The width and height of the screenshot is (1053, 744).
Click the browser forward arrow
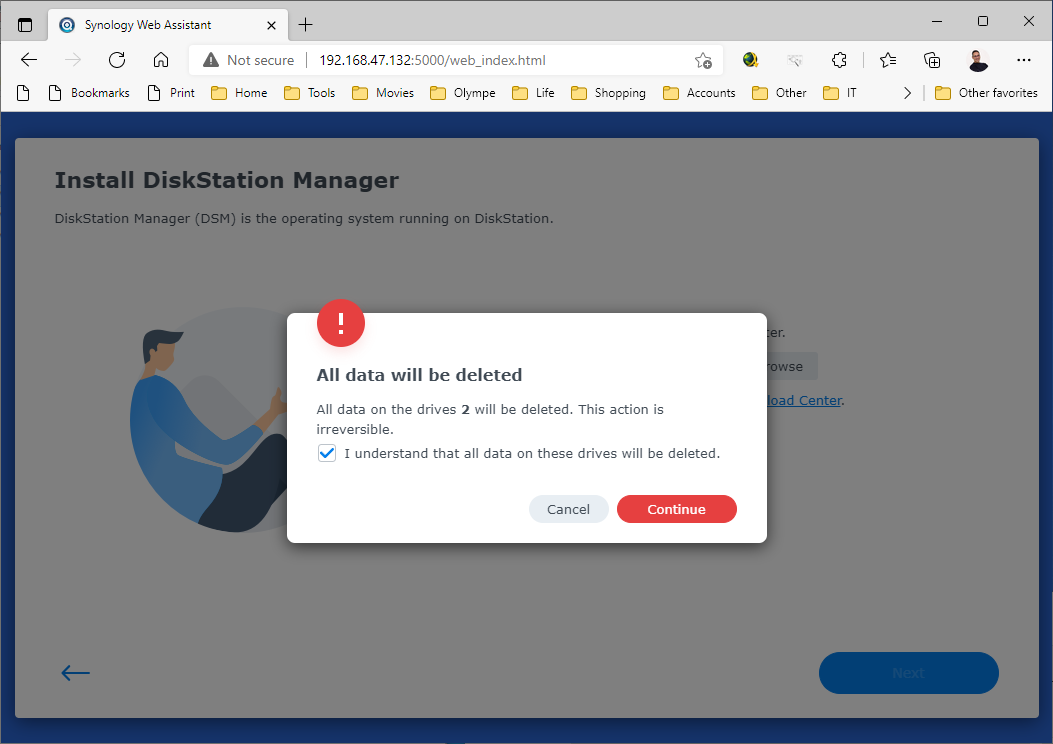[73, 60]
